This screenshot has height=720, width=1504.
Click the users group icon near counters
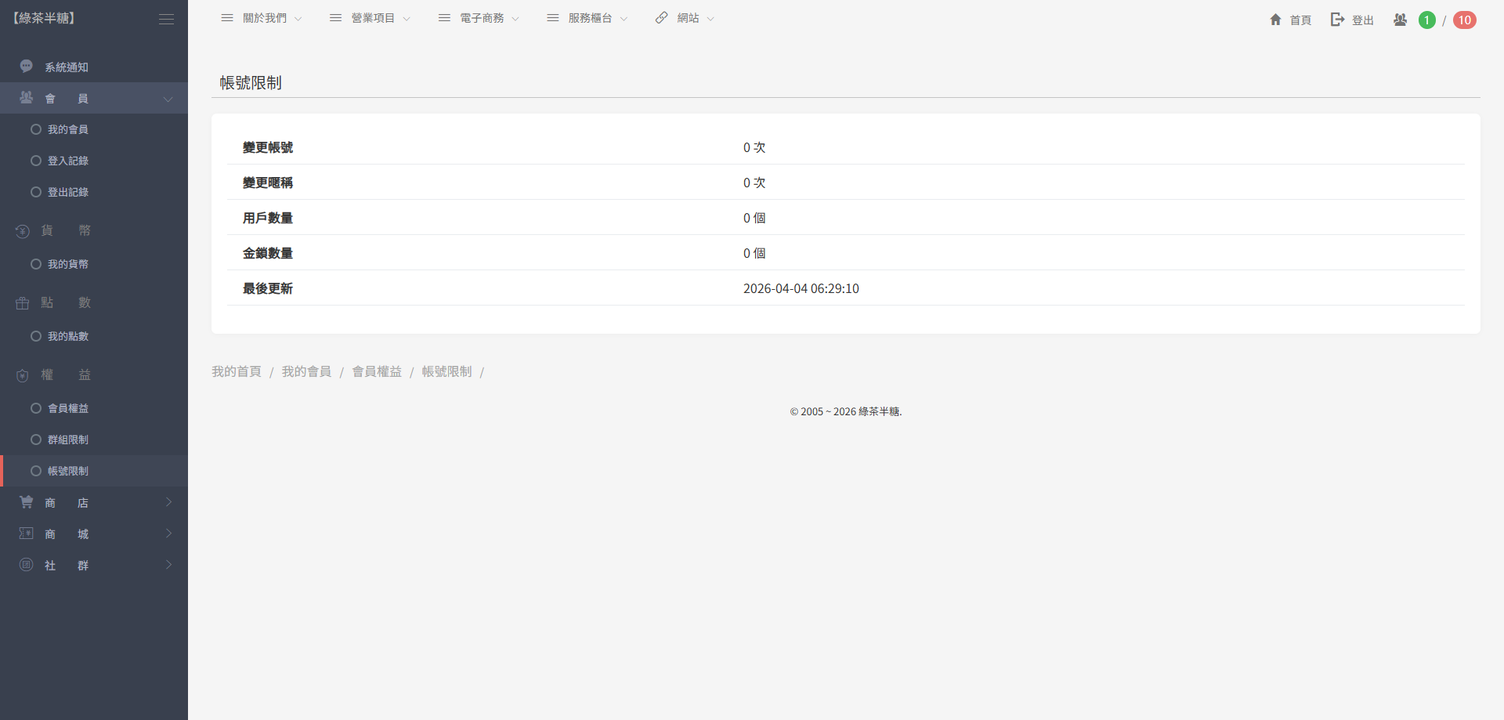(x=1400, y=20)
